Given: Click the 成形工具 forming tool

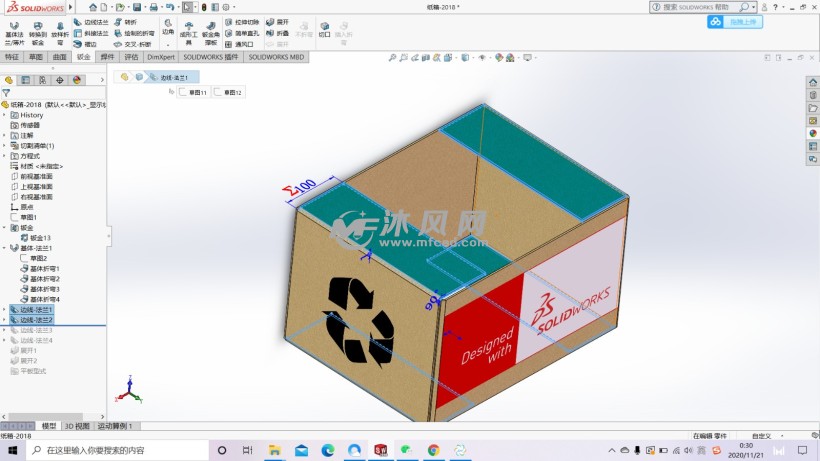Looking at the screenshot, I should (x=189, y=33).
